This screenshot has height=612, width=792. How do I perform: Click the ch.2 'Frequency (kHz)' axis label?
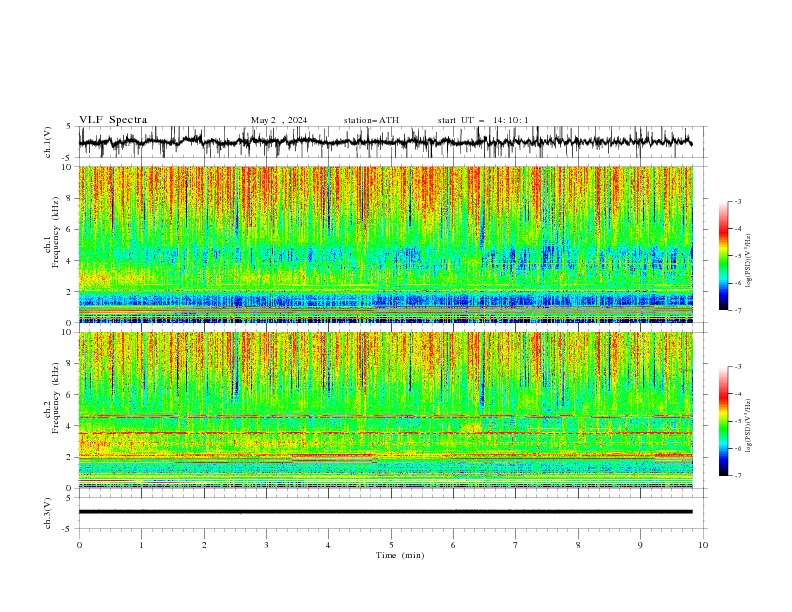click(56, 398)
